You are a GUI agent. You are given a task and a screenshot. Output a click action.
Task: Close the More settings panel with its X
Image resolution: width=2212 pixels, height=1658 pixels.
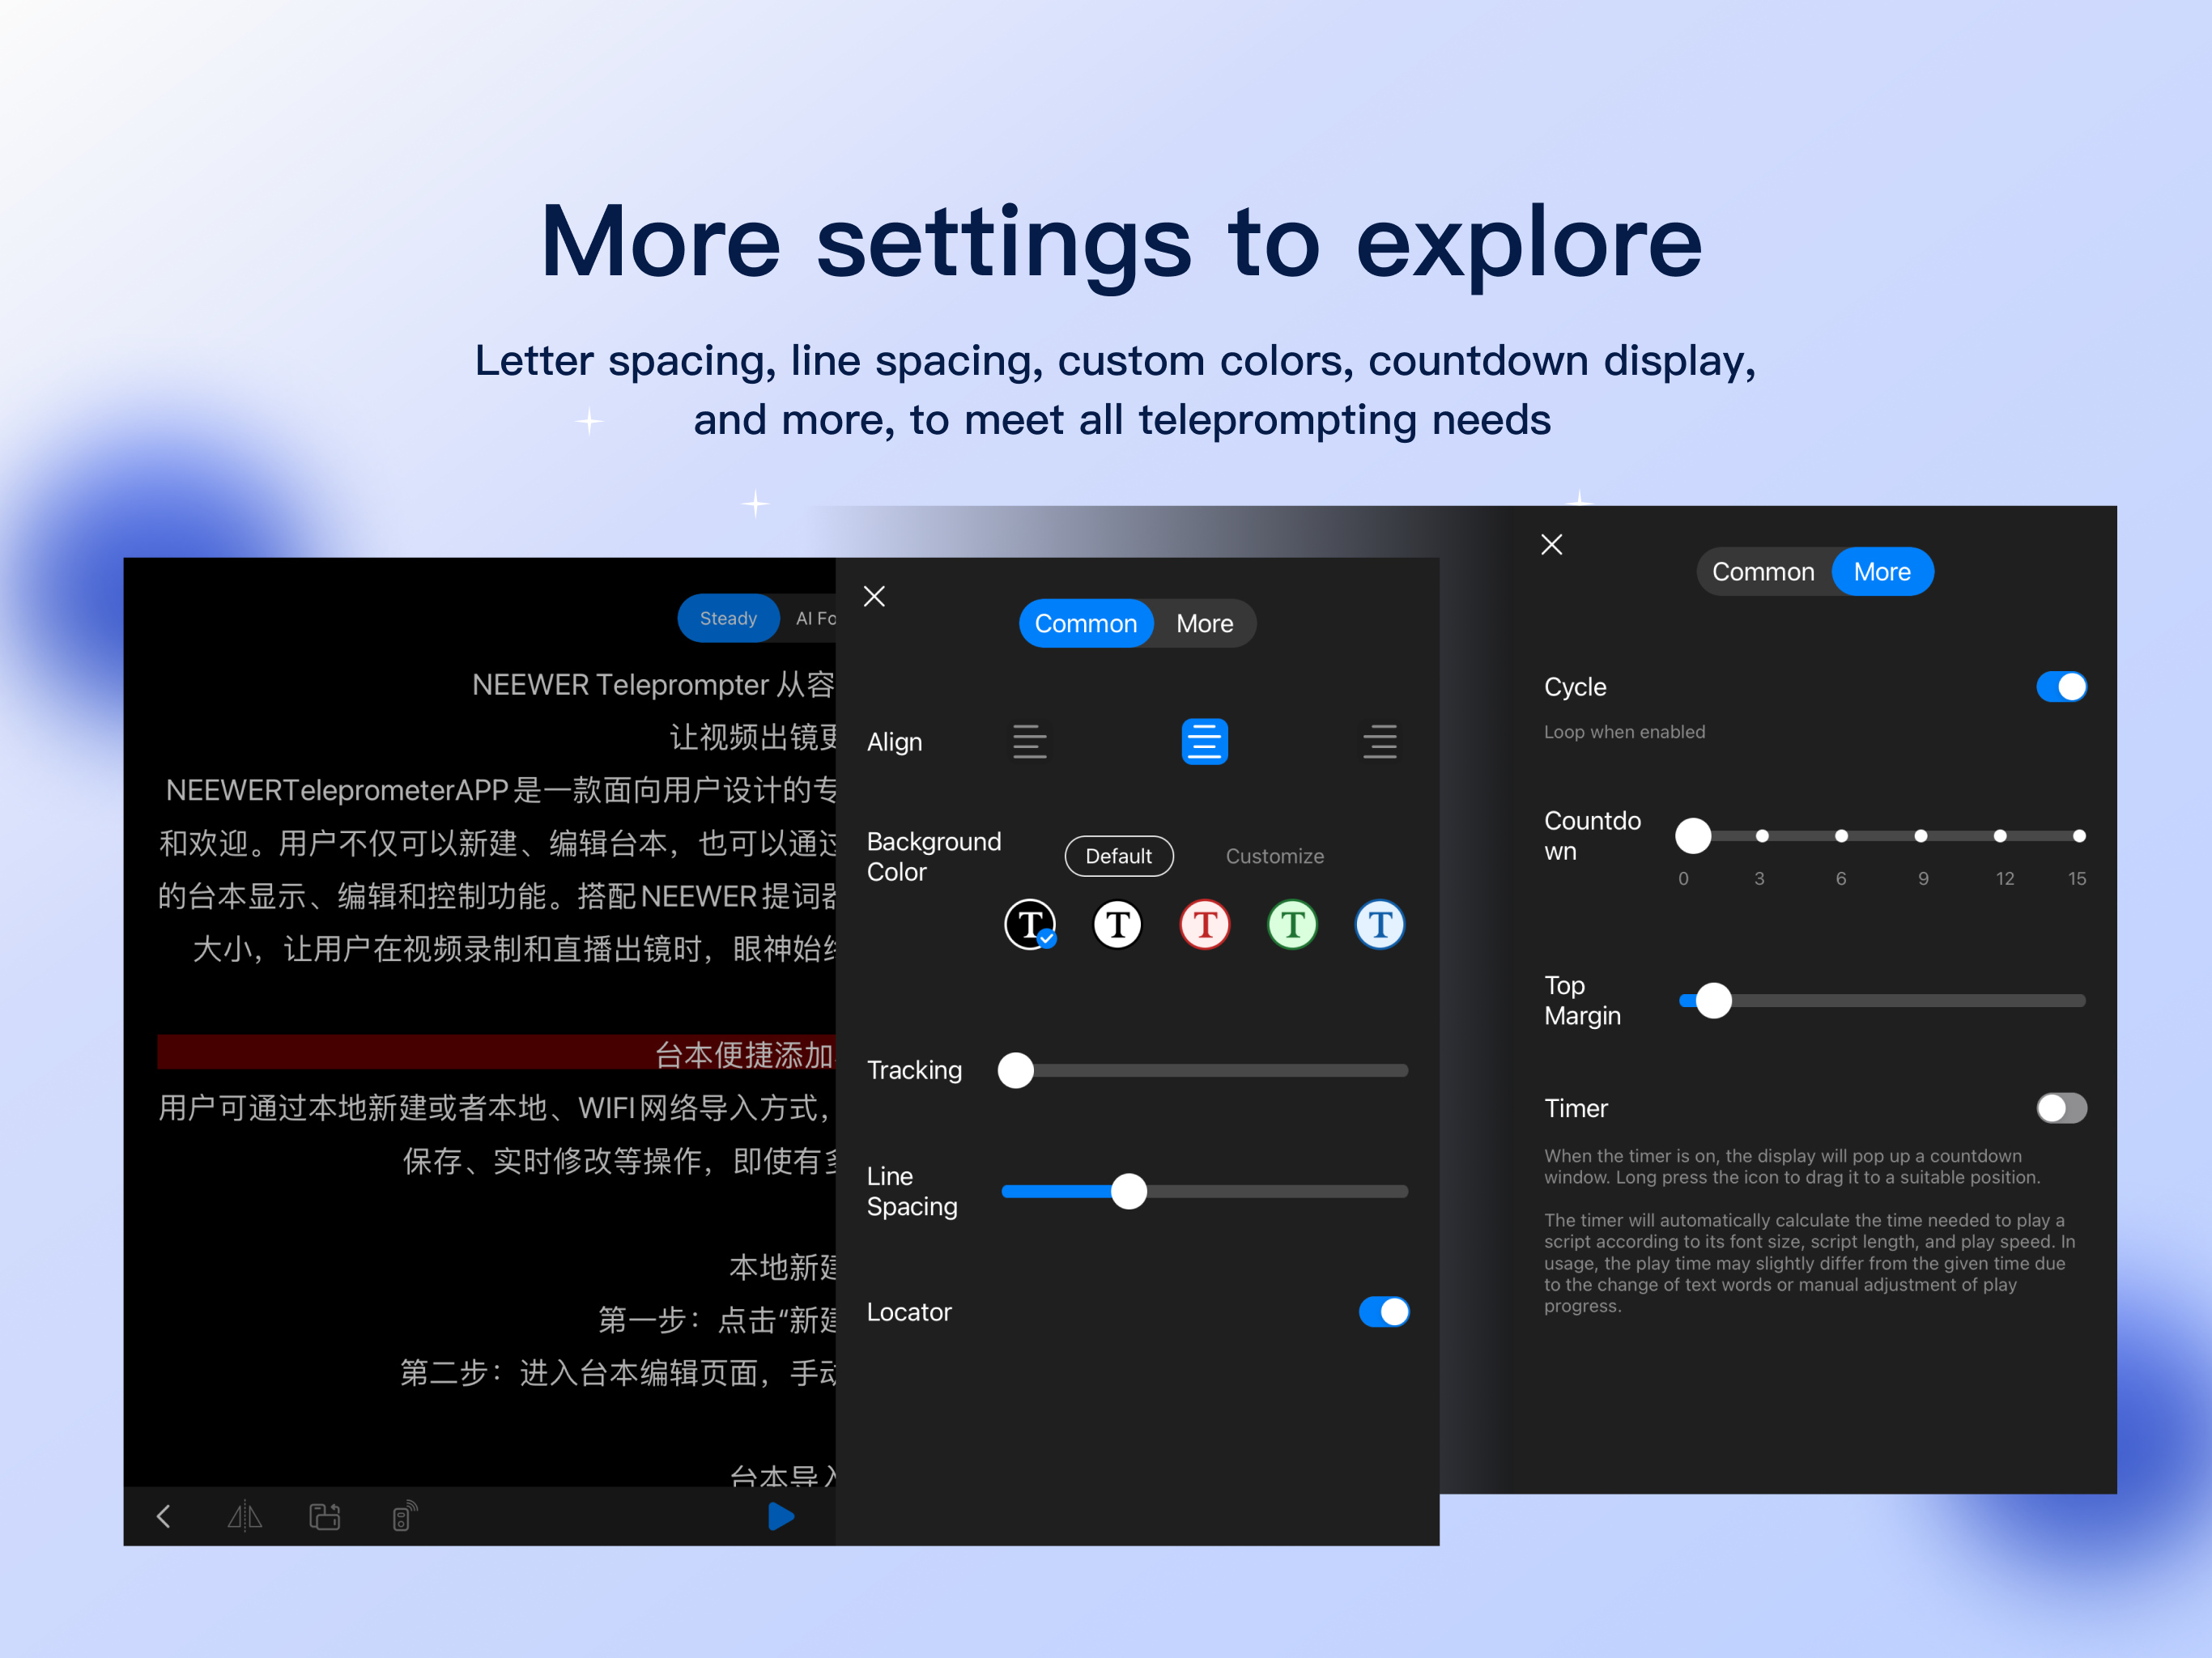(x=1552, y=544)
